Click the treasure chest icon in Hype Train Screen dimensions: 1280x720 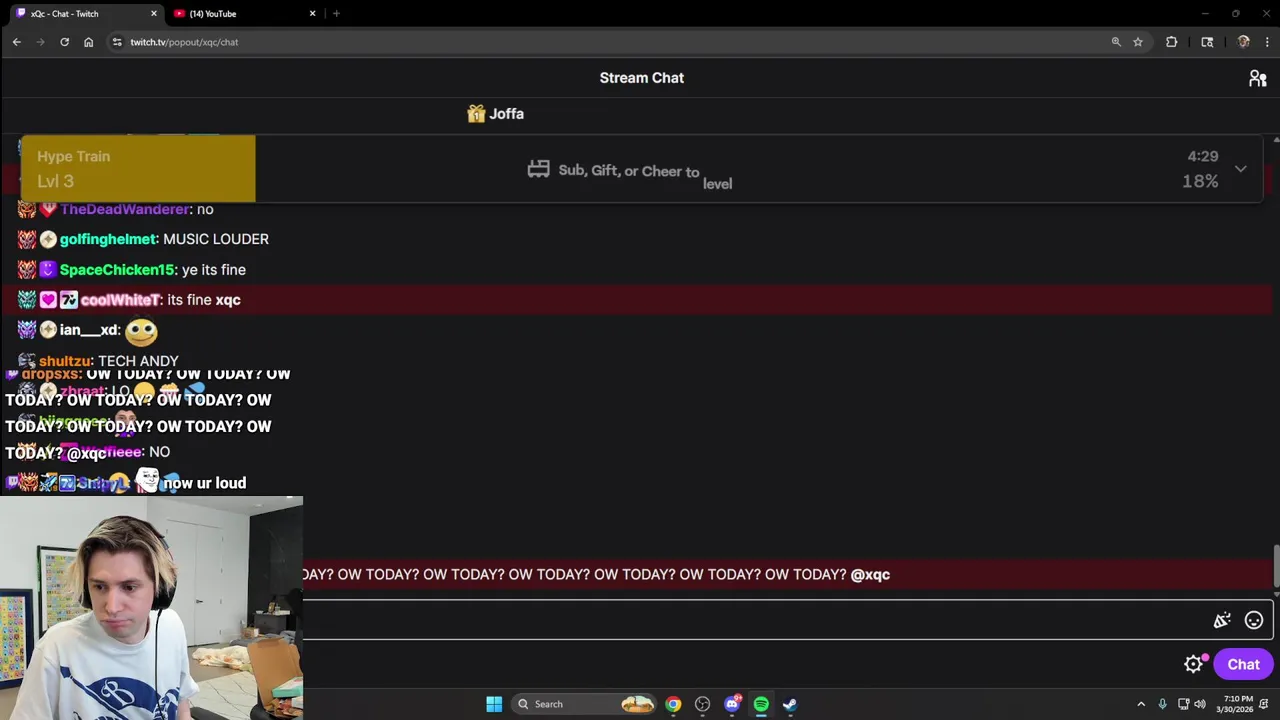pyautogui.click(x=538, y=169)
